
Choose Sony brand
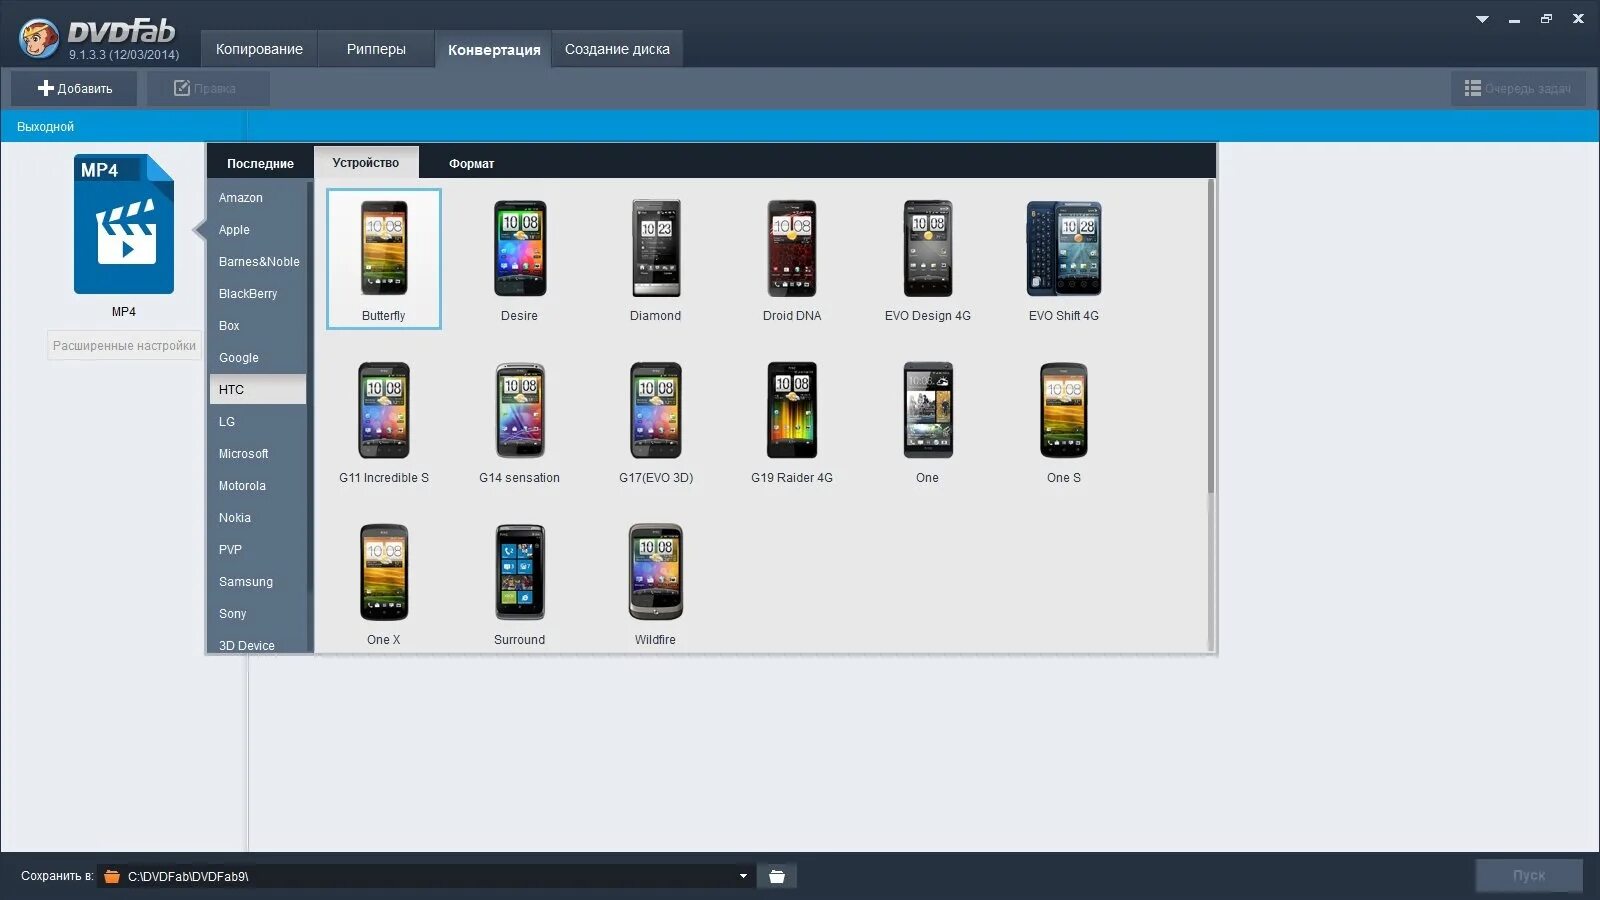point(258,614)
